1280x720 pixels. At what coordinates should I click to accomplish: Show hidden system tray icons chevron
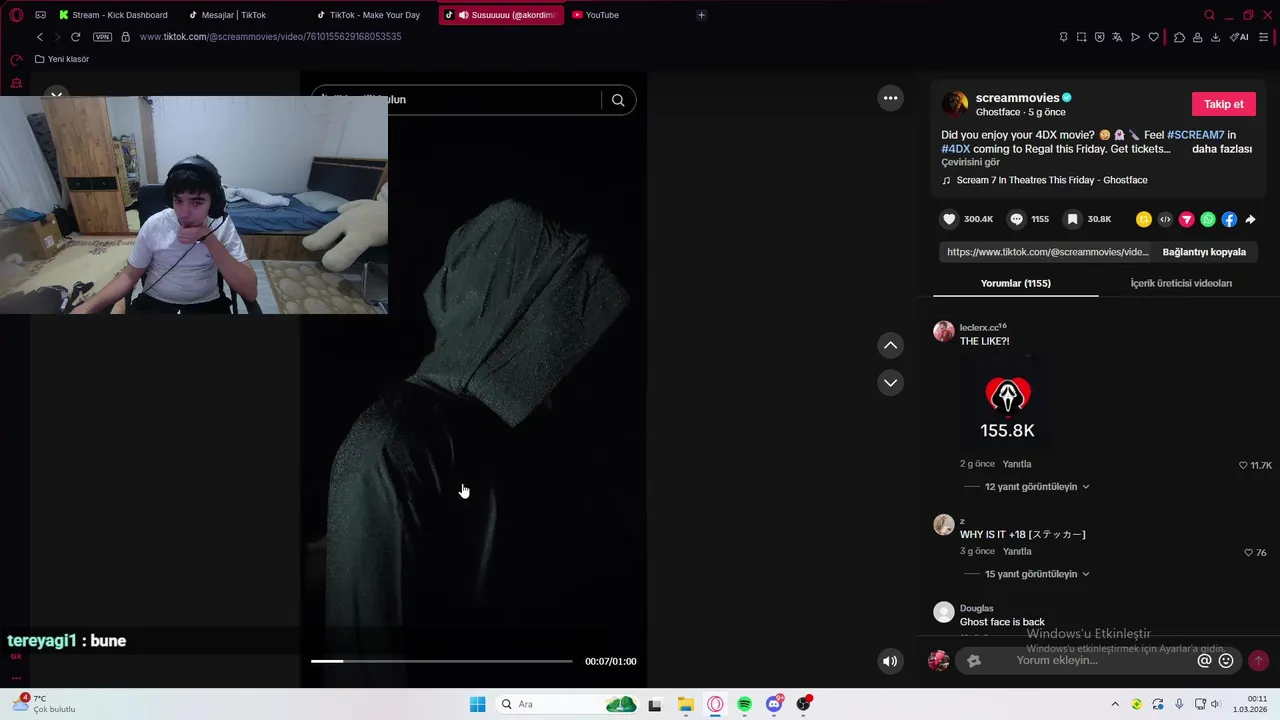pos(1115,704)
